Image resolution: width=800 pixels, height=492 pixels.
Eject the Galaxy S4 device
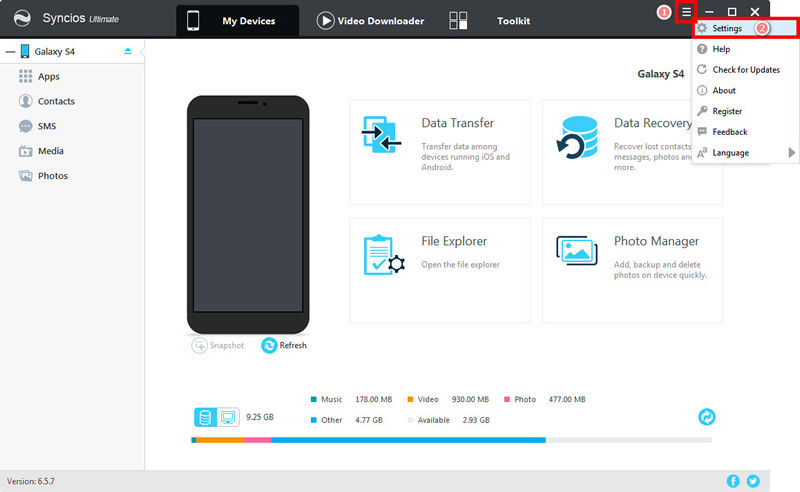tap(127, 51)
